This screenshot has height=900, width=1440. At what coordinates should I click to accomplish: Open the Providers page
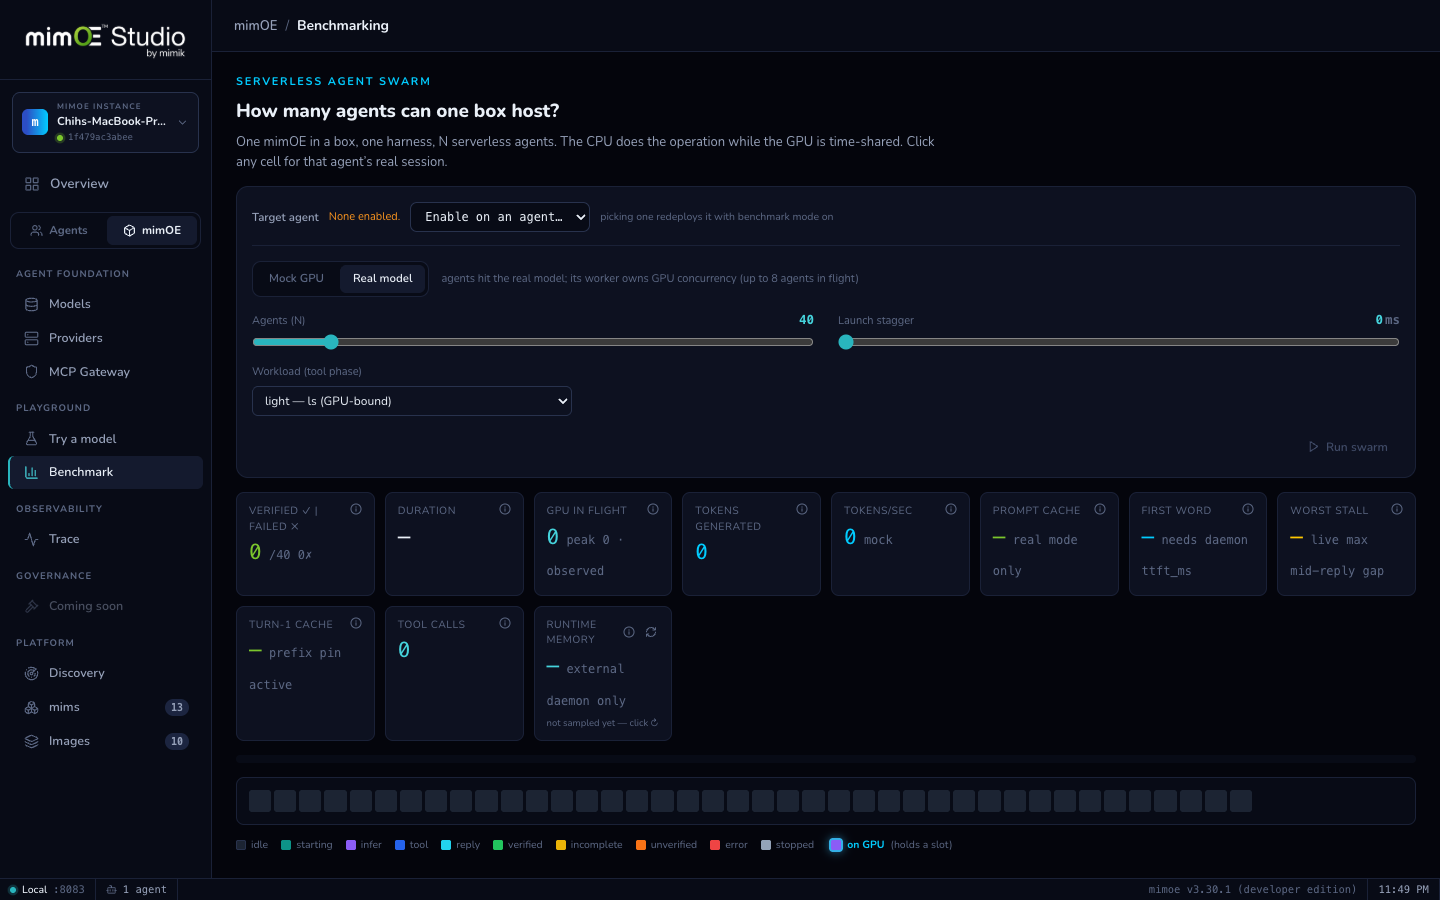tap(106, 338)
